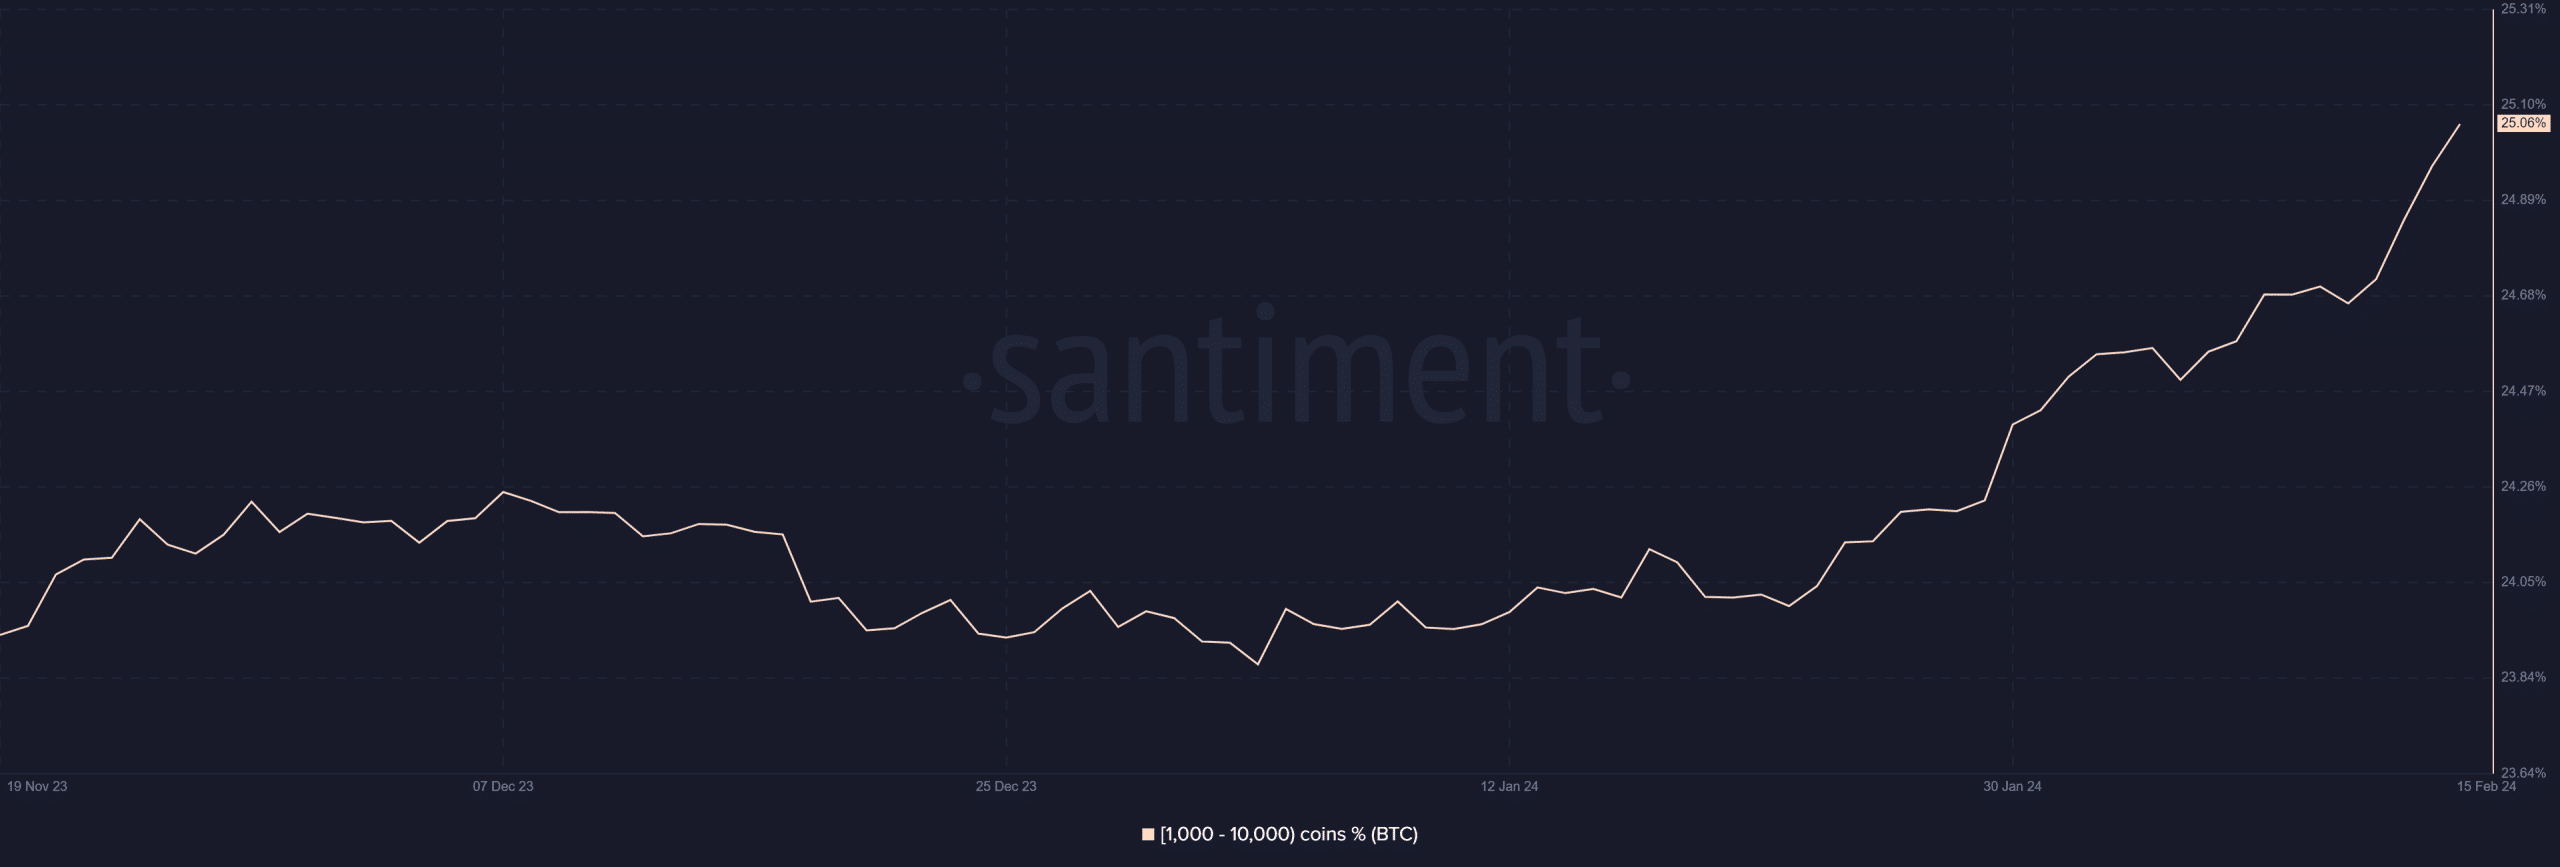
Task: Click the '25 Dec 23' date label
Action: tap(1006, 786)
